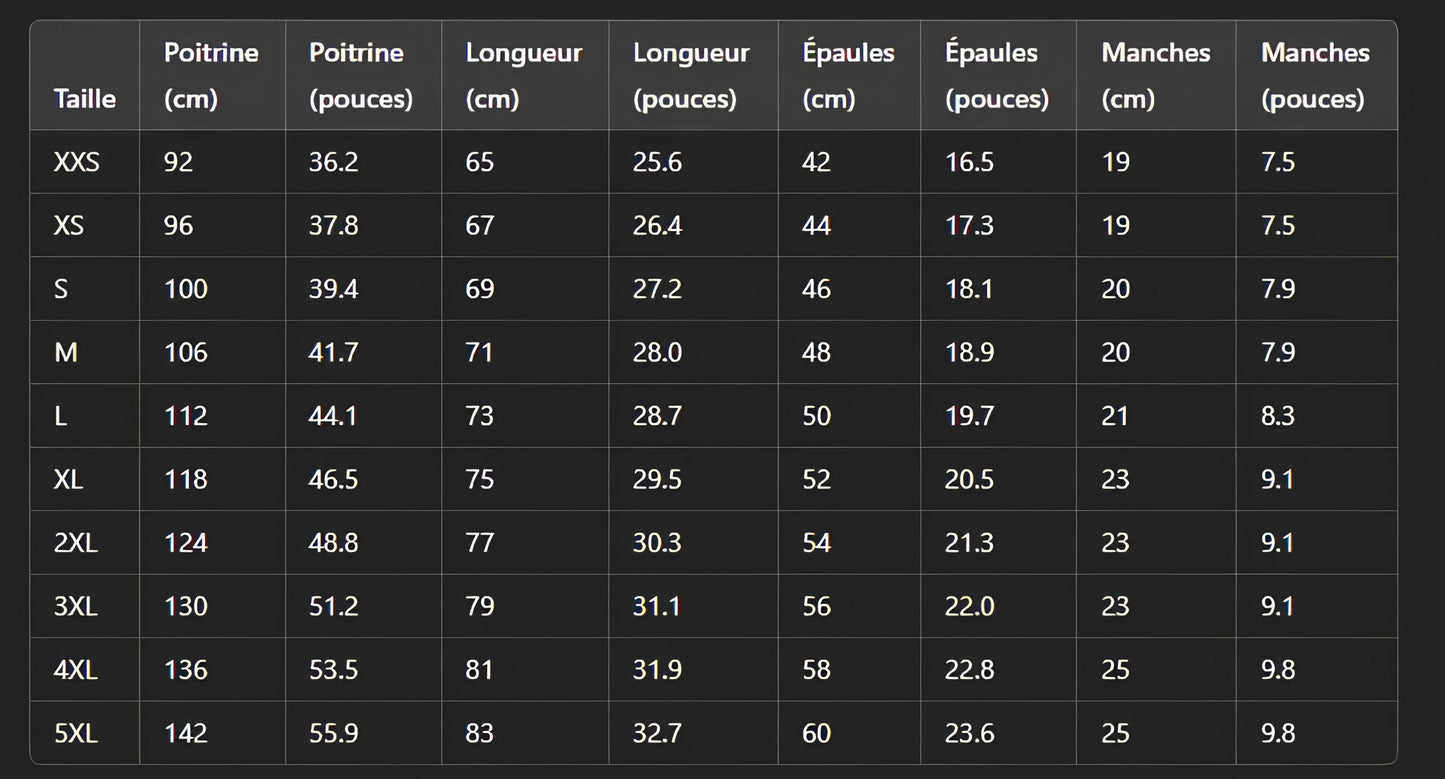The height and width of the screenshot is (779, 1445).
Task: Select the Manches (cm) column header
Action: pyautogui.click(x=1156, y=76)
